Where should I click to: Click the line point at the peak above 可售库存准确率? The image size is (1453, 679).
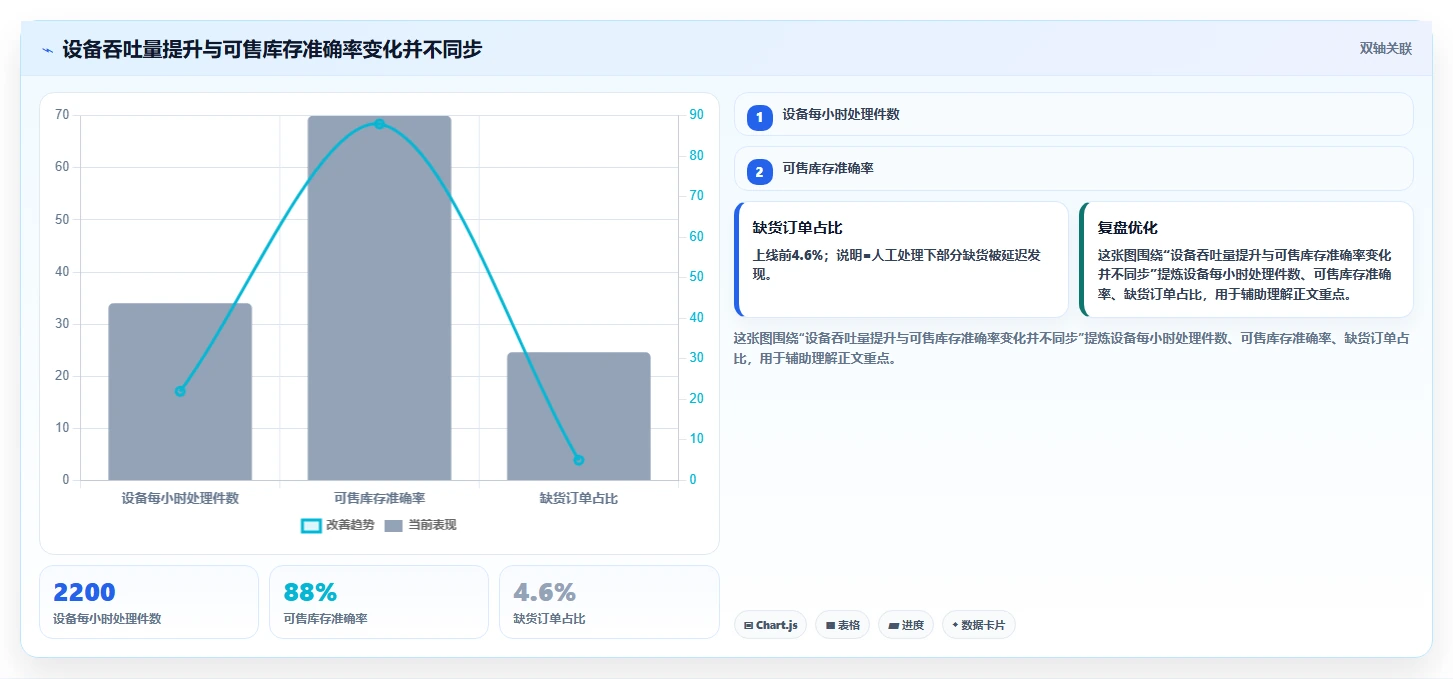point(379,124)
